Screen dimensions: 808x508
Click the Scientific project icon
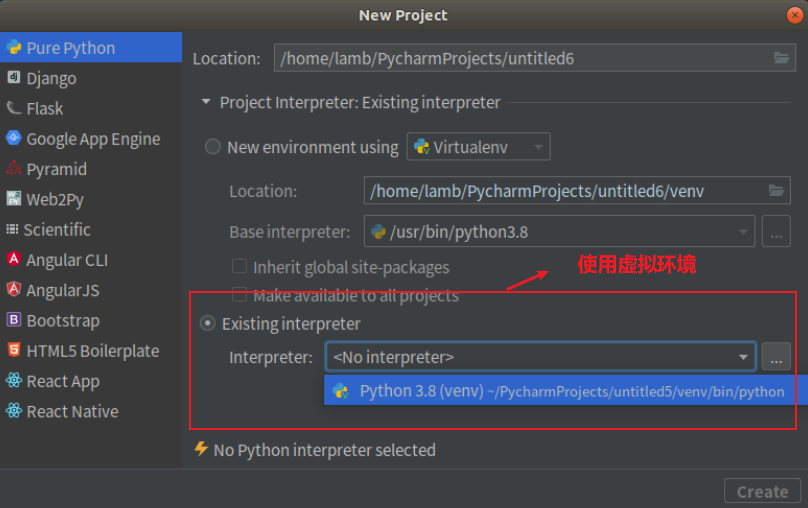(x=12, y=229)
